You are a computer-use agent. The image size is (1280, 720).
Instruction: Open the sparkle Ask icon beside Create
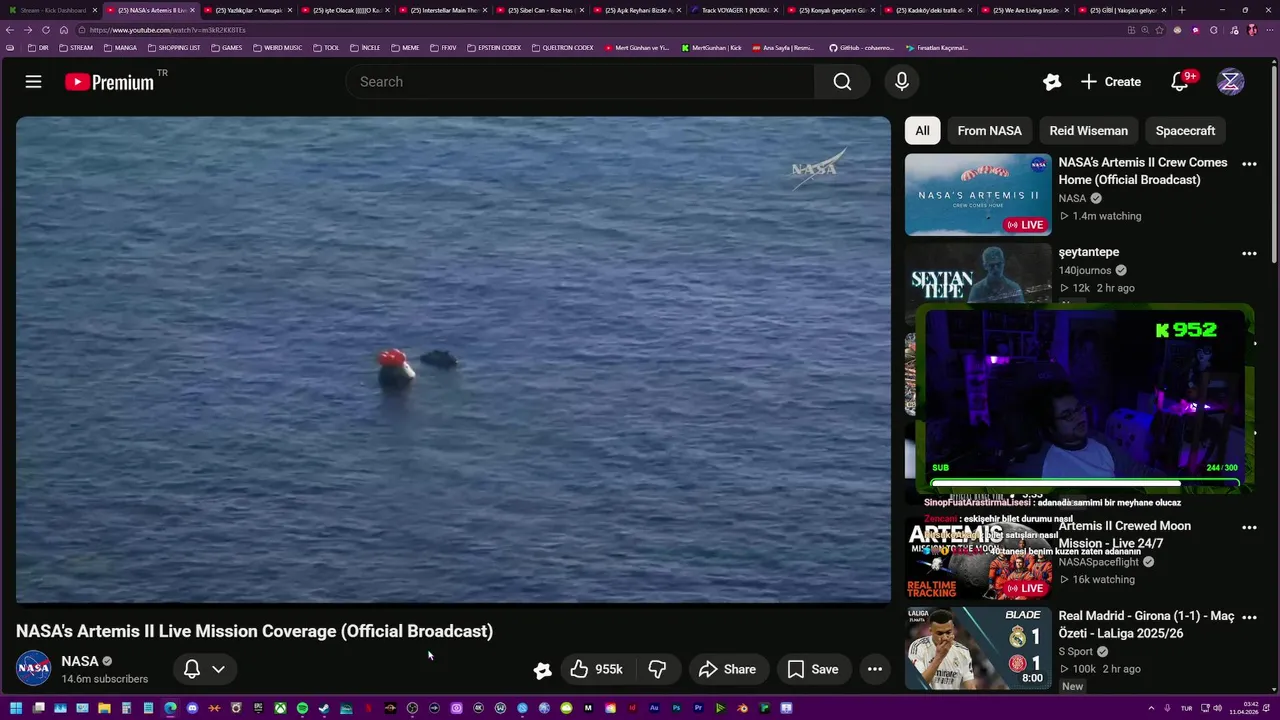click(x=1051, y=82)
